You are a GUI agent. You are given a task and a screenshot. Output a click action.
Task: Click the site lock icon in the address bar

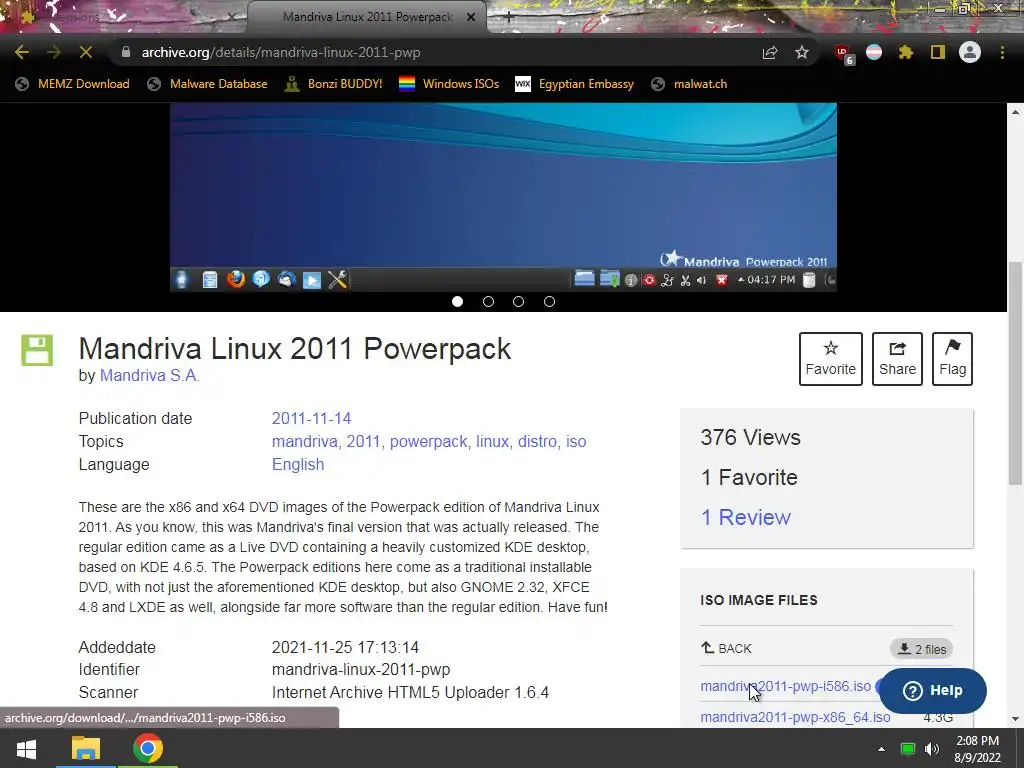[x=126, y=52]
